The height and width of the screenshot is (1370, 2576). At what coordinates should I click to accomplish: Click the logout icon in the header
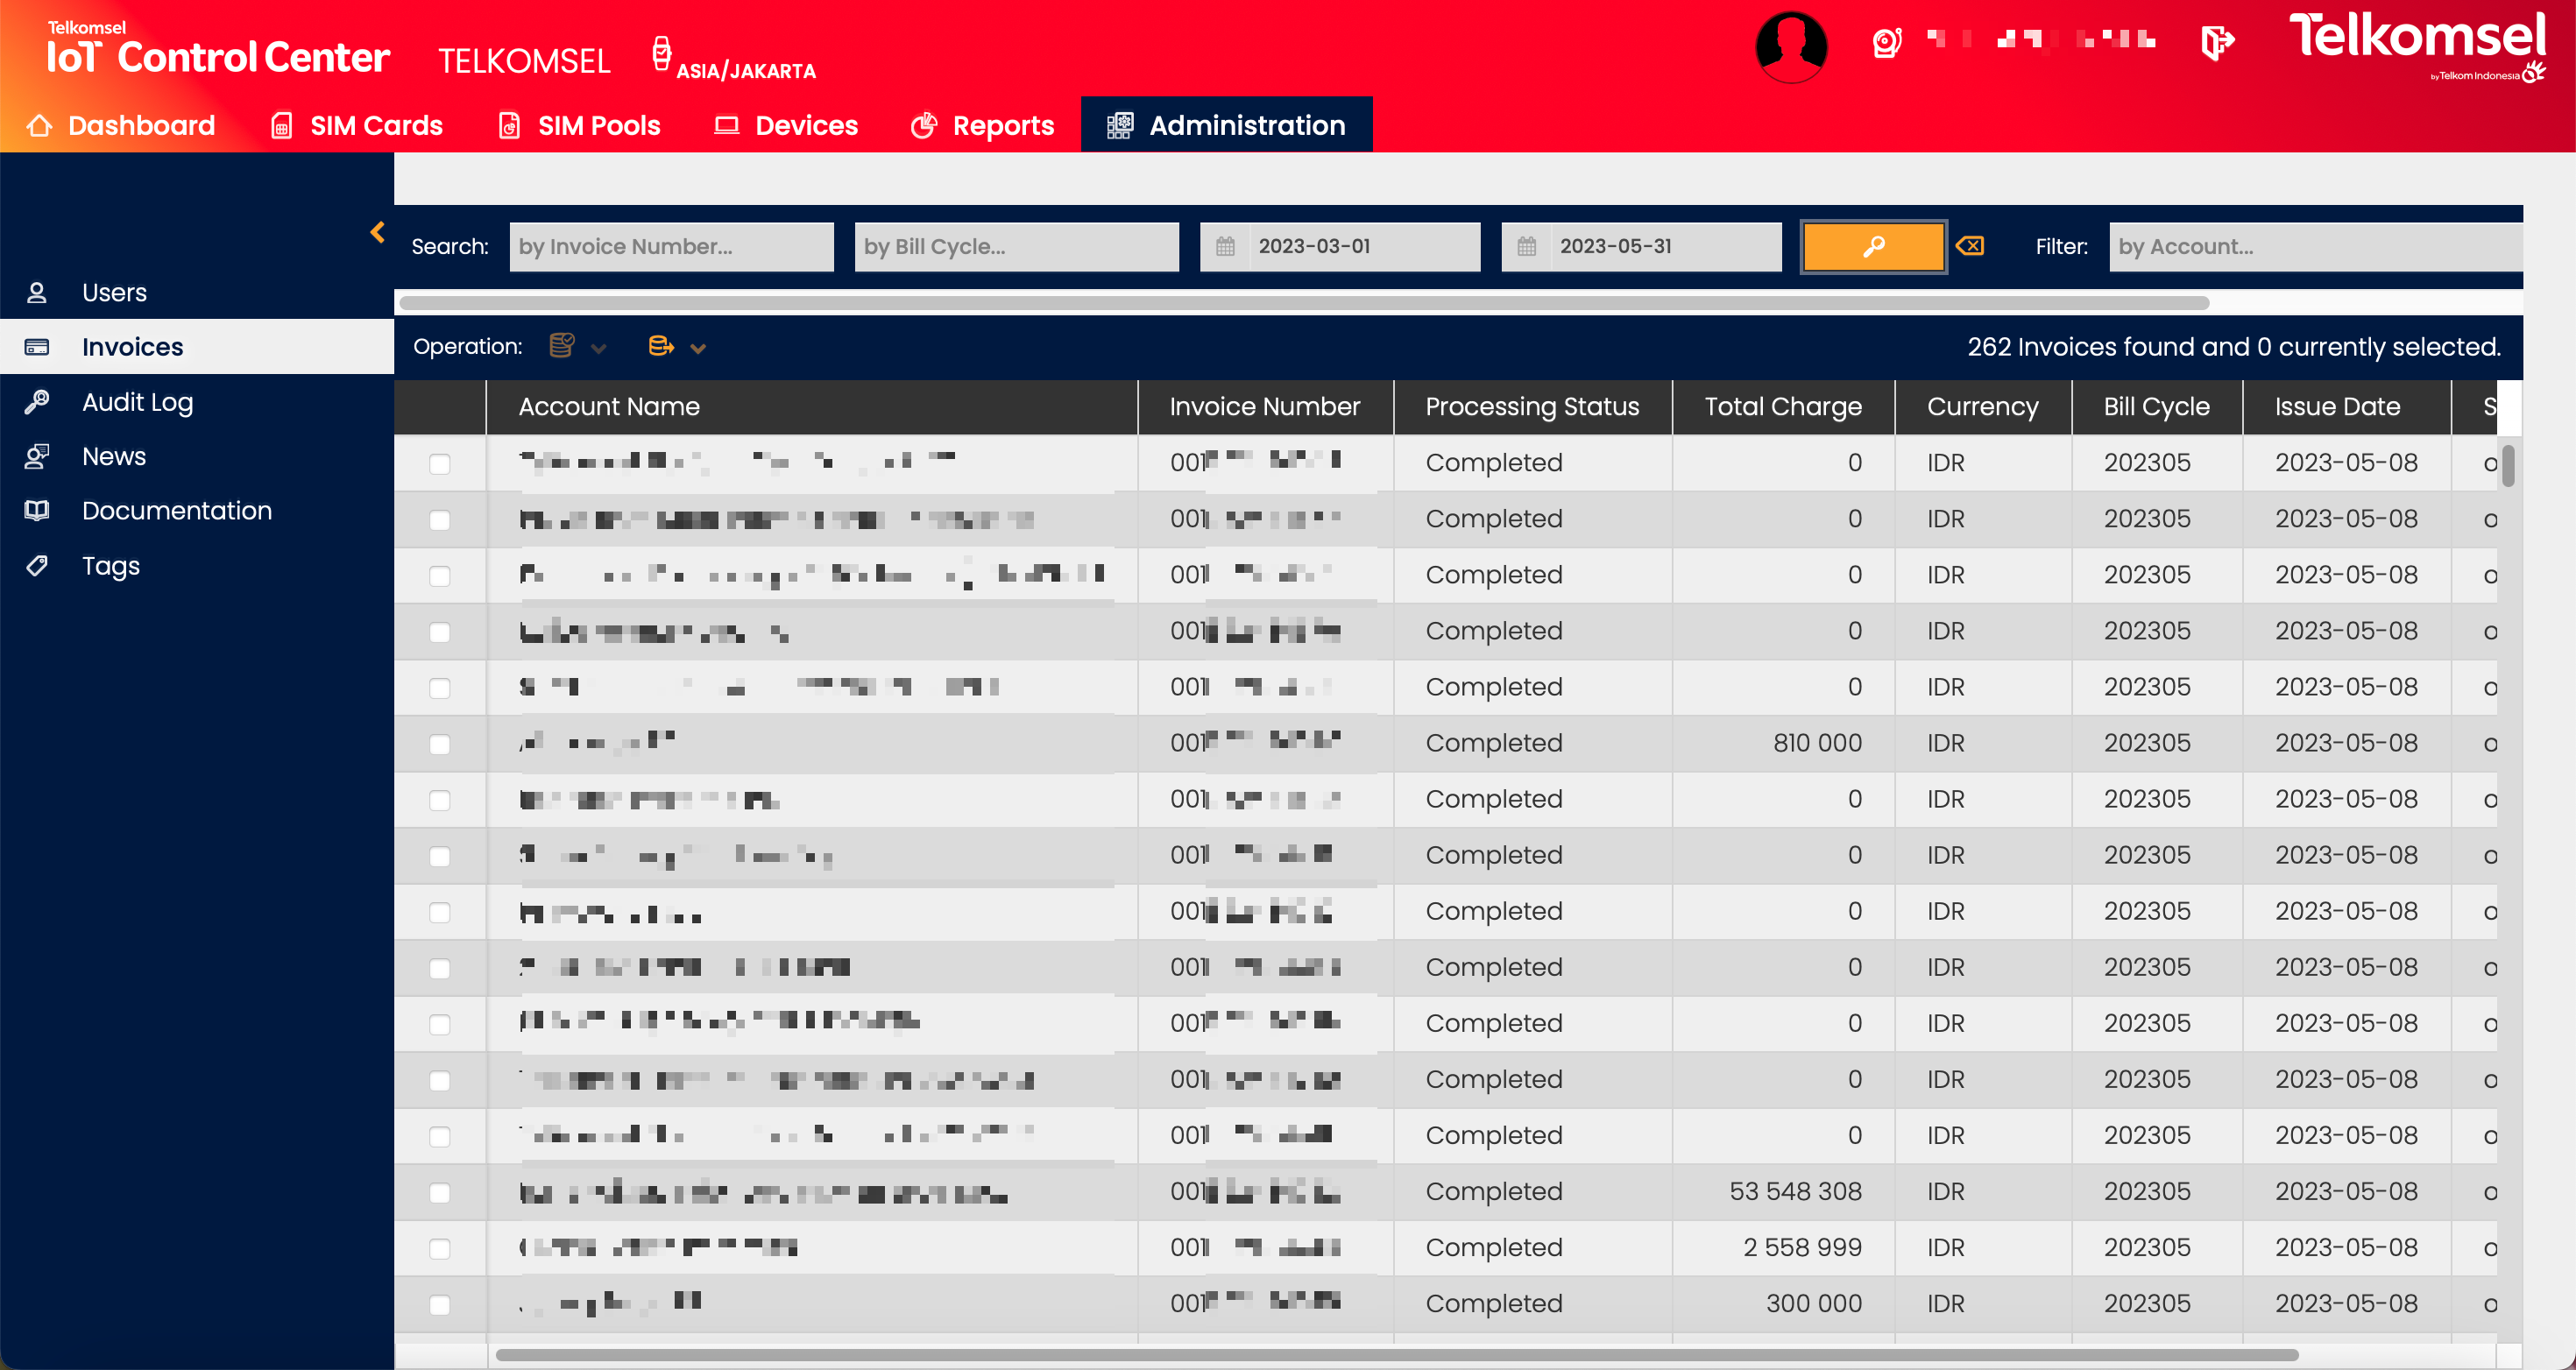(x=2217, y=43)
